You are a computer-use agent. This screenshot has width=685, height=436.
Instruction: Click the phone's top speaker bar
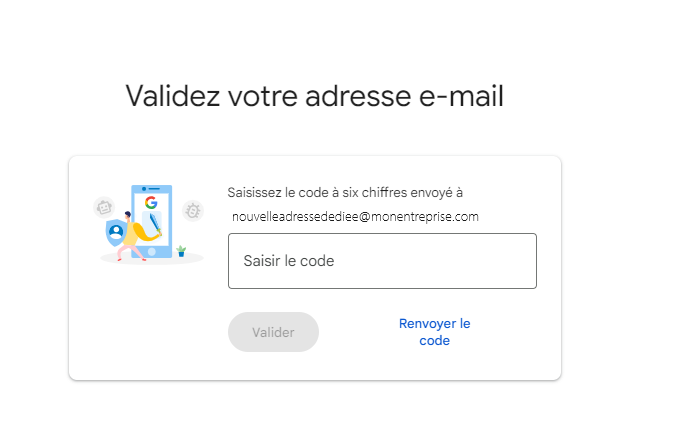coord(154,189)
